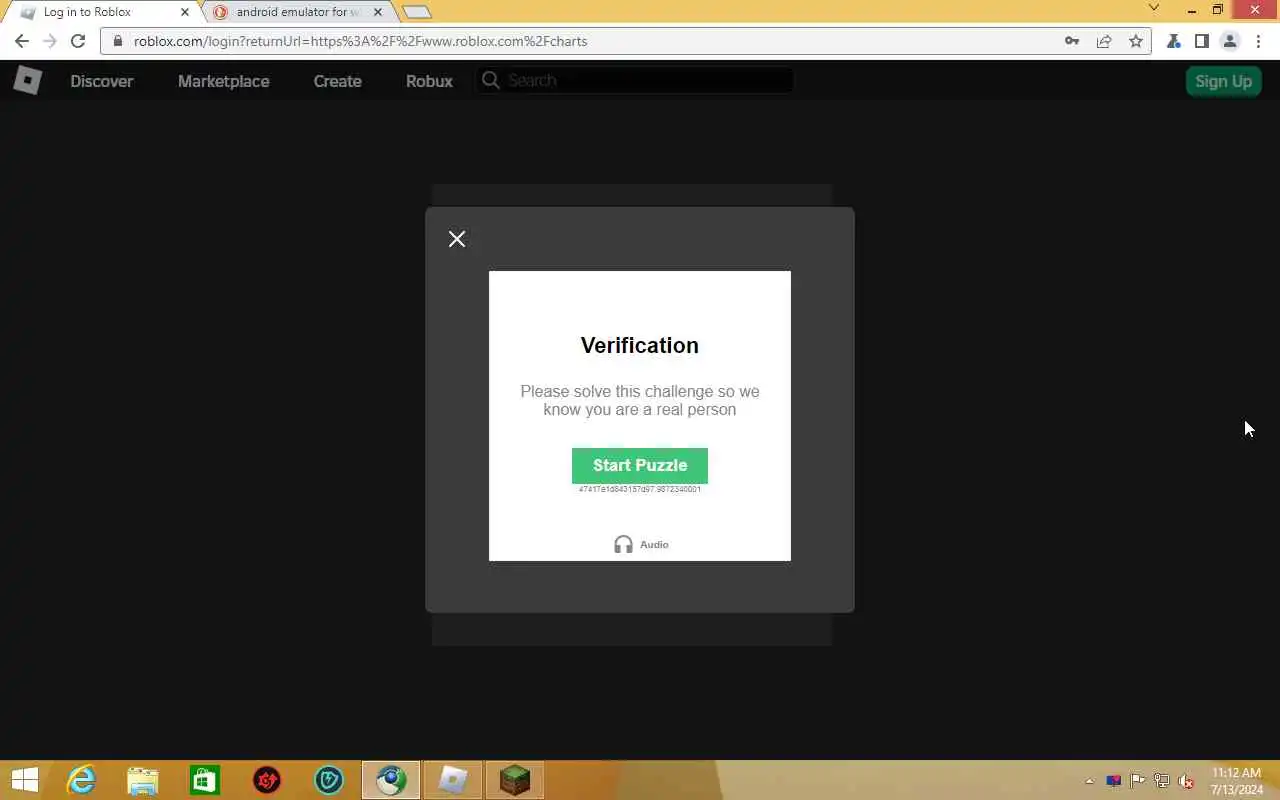The height and width of the screenshot is (800, 1280).
Task: Open the Minecraft grass block icon
Action: (x=515, y=780)
